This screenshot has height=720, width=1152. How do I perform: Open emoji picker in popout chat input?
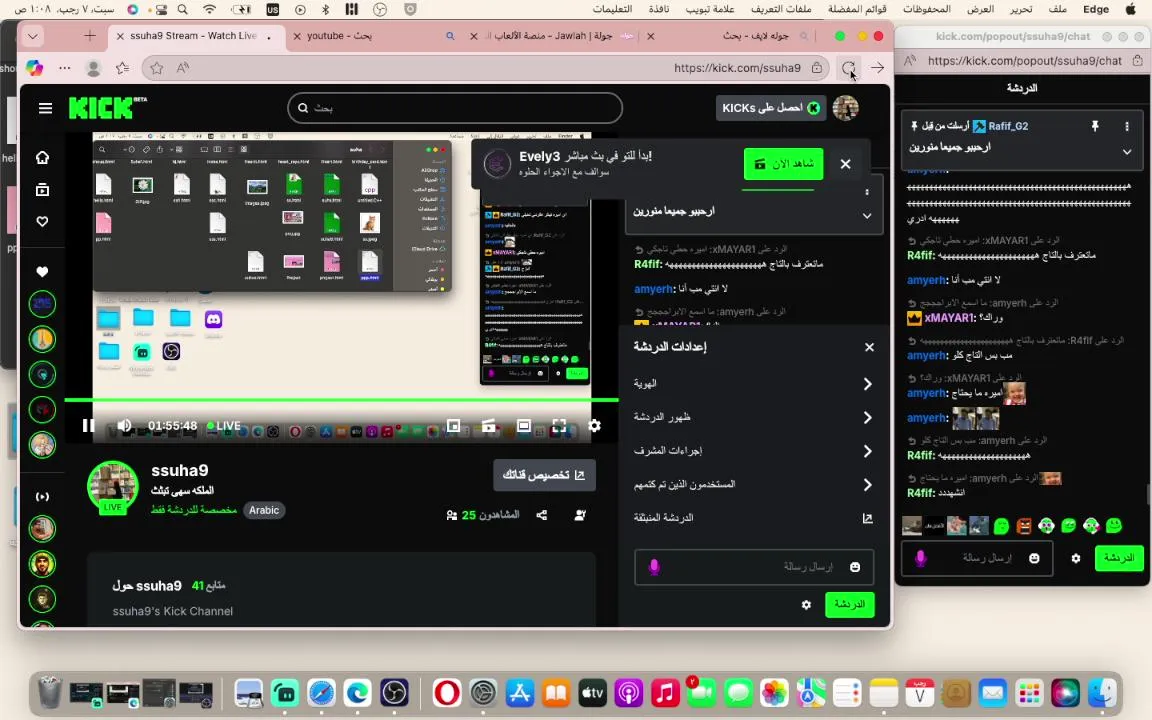point(1034,558)
